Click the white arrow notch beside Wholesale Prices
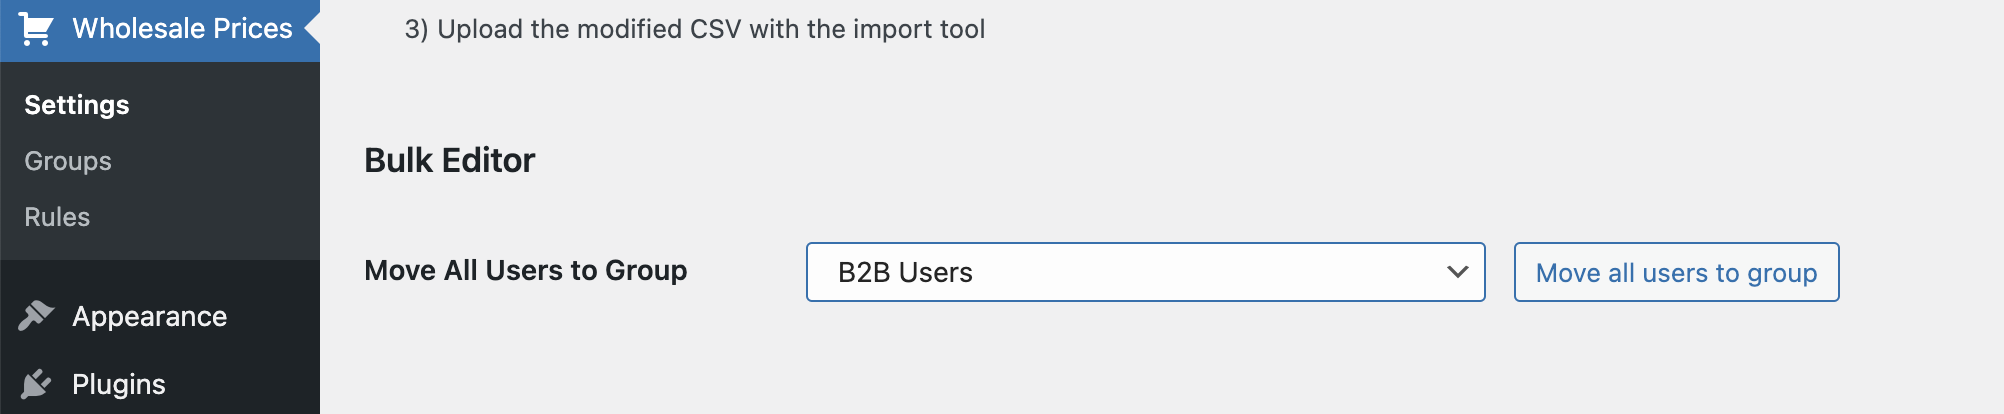 pyautogui.click(x=312, y=28)
